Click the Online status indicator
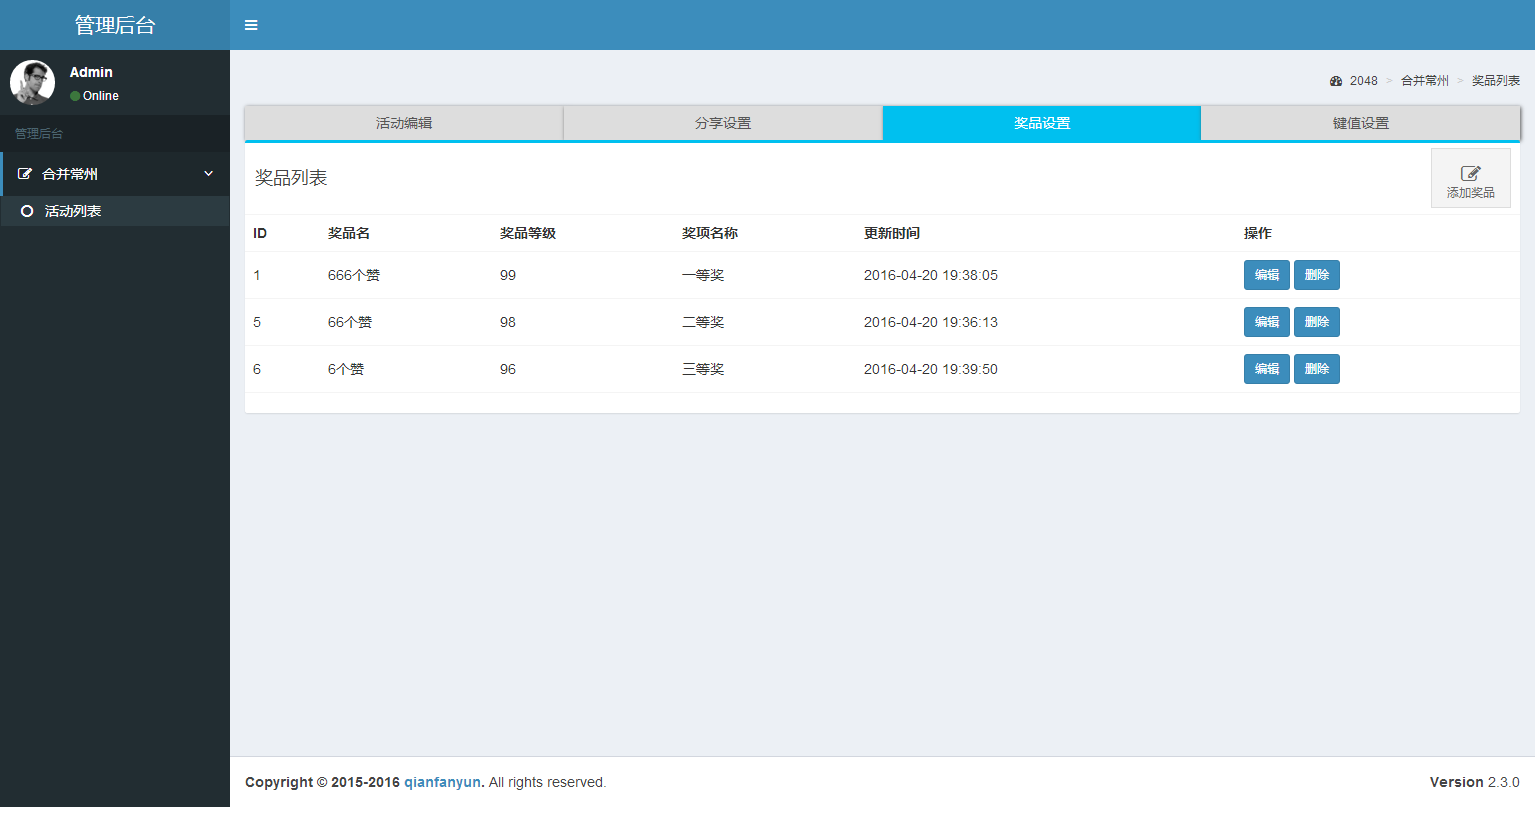The height and width of the screenshot is (822, 1535). point(94,96)
